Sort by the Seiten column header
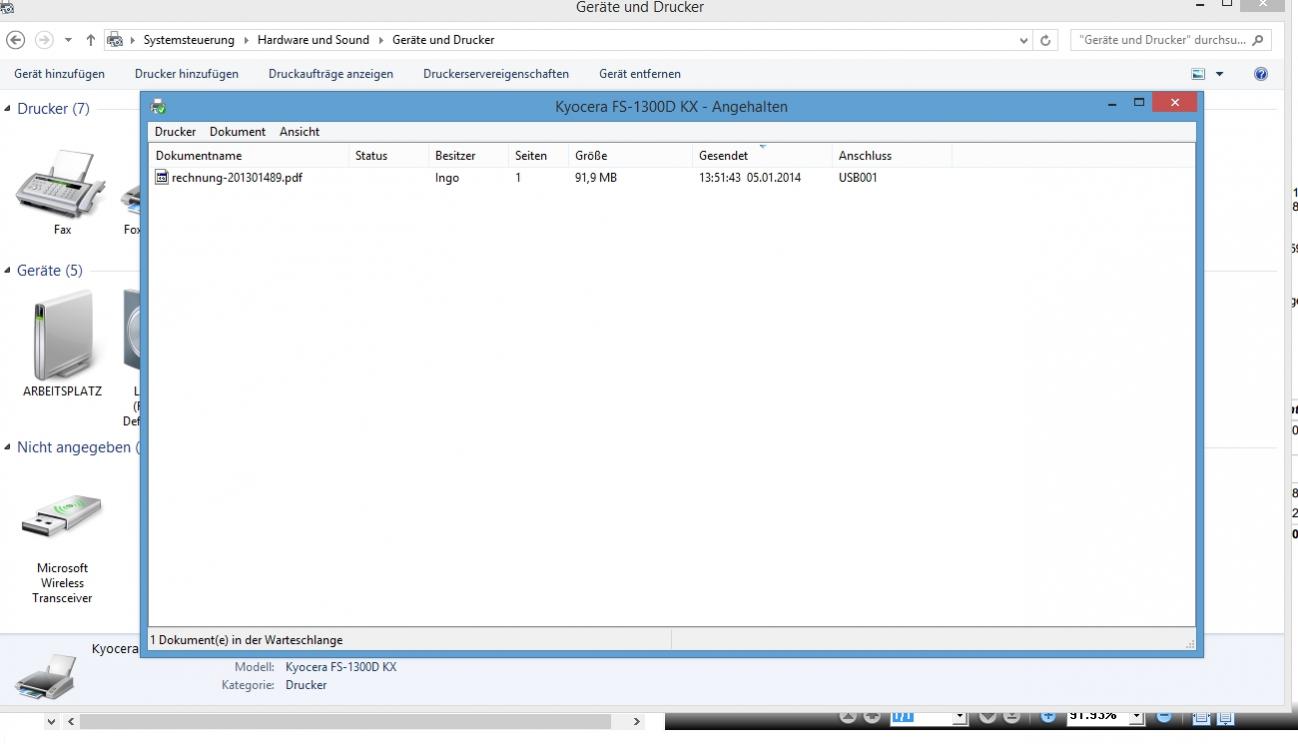Viewport: 1298px width, 744px height. pyautogui.click(x=539, y=156)
